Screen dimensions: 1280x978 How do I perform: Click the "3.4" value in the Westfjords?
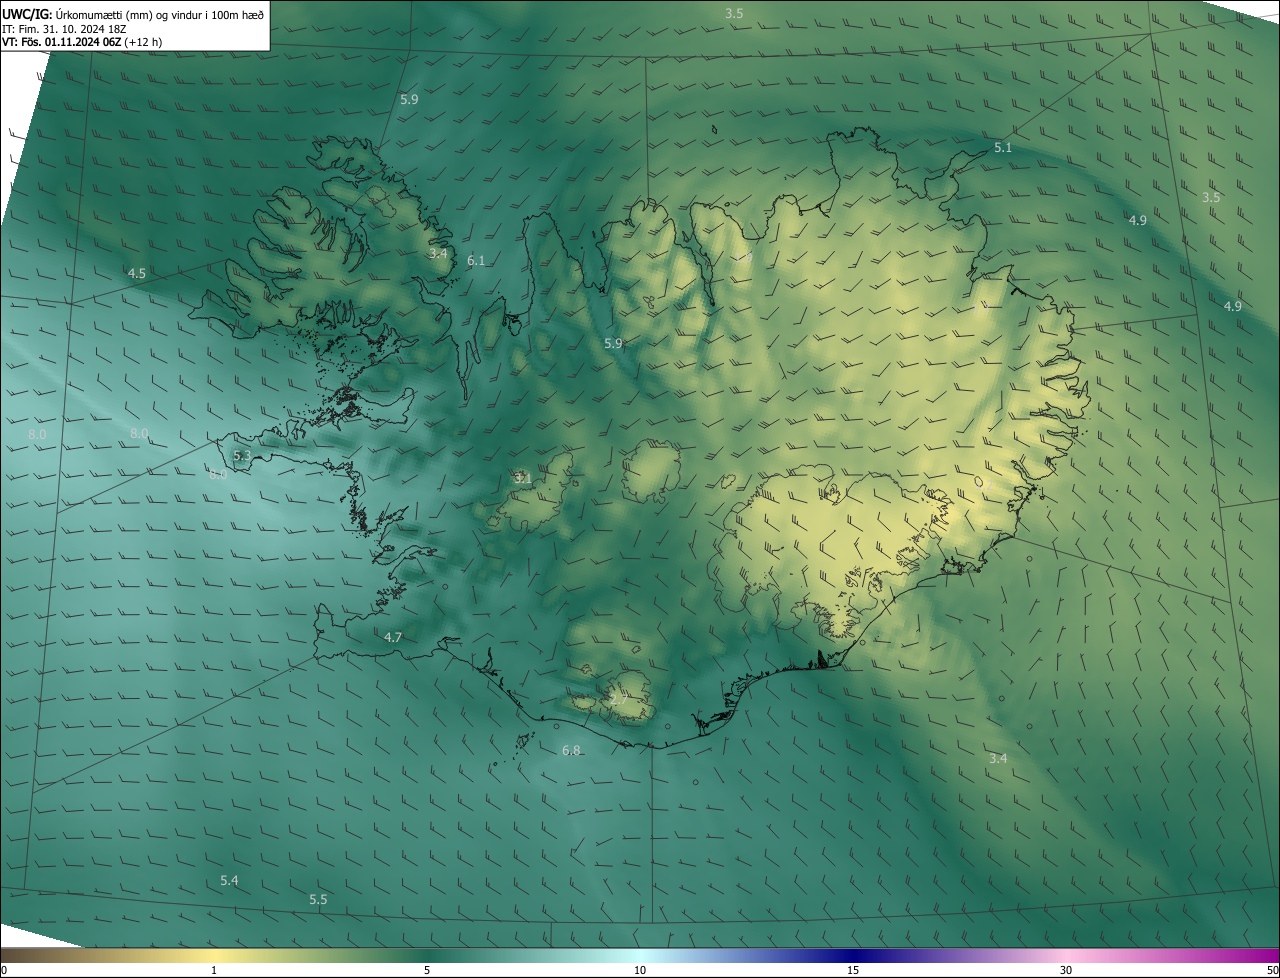438,253
